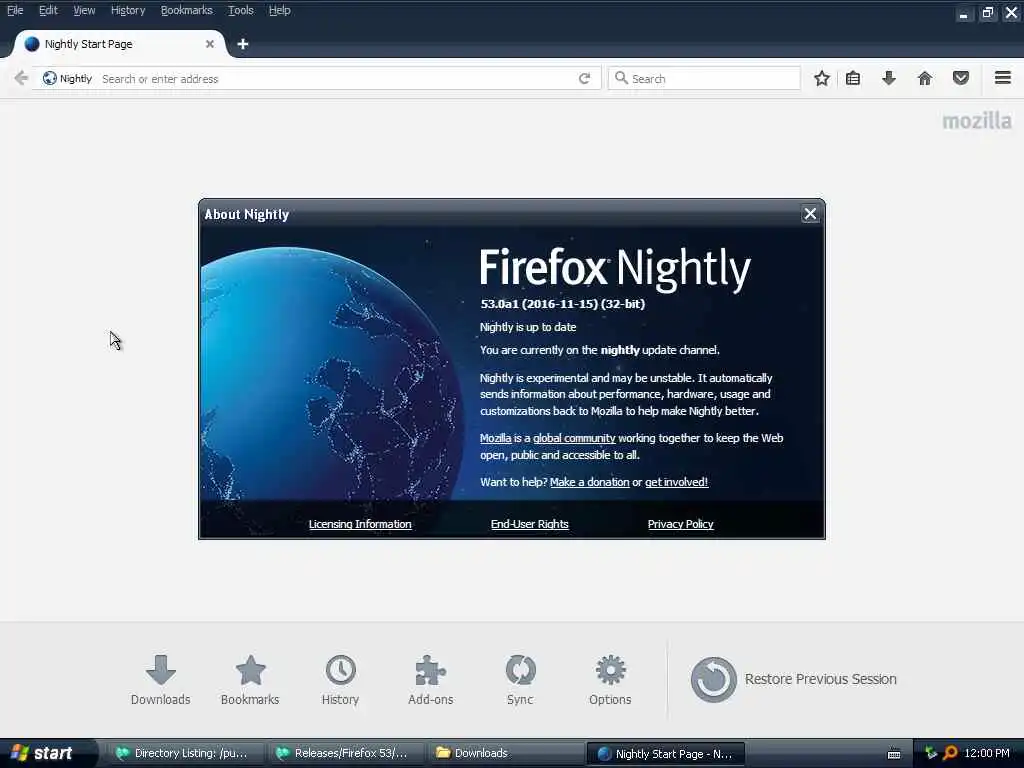Close the Nightly Start Page tab

(x=210, y=44)
